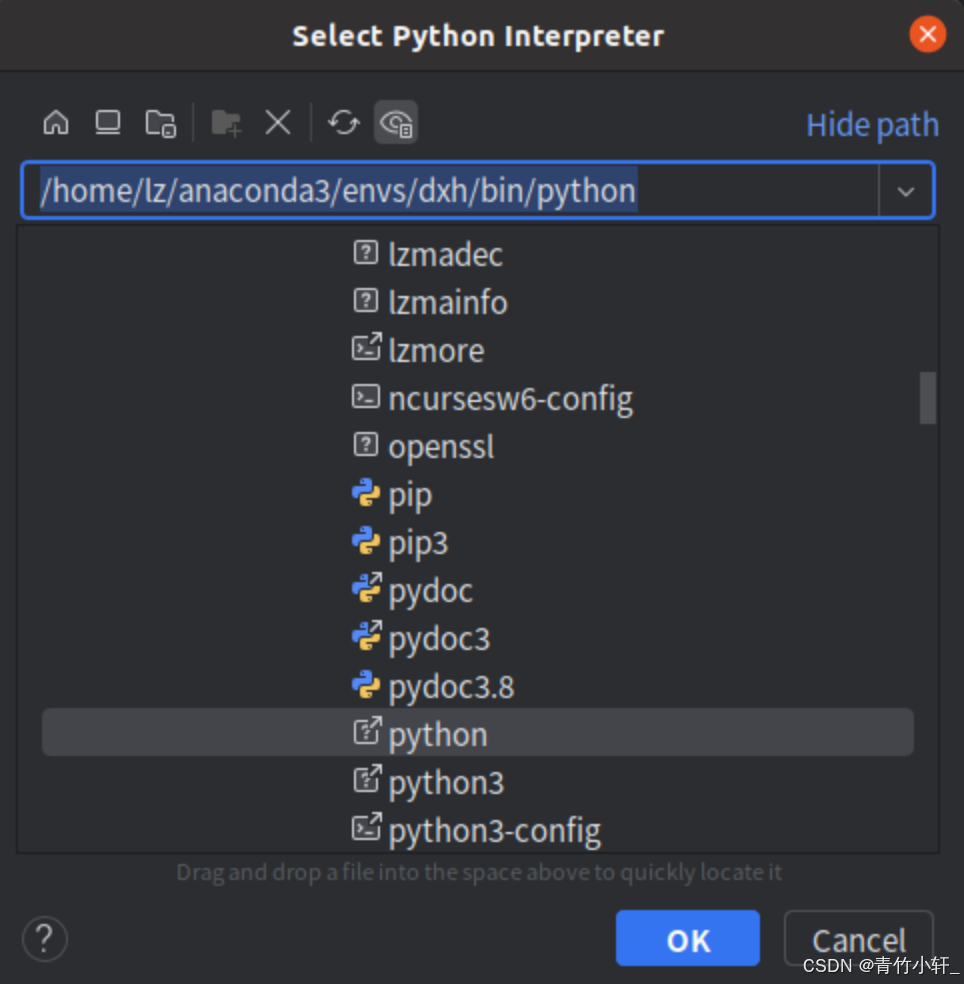Jump to the project directory
The height and width of the screenshot is (984, 964).
[x=158, y=122]
